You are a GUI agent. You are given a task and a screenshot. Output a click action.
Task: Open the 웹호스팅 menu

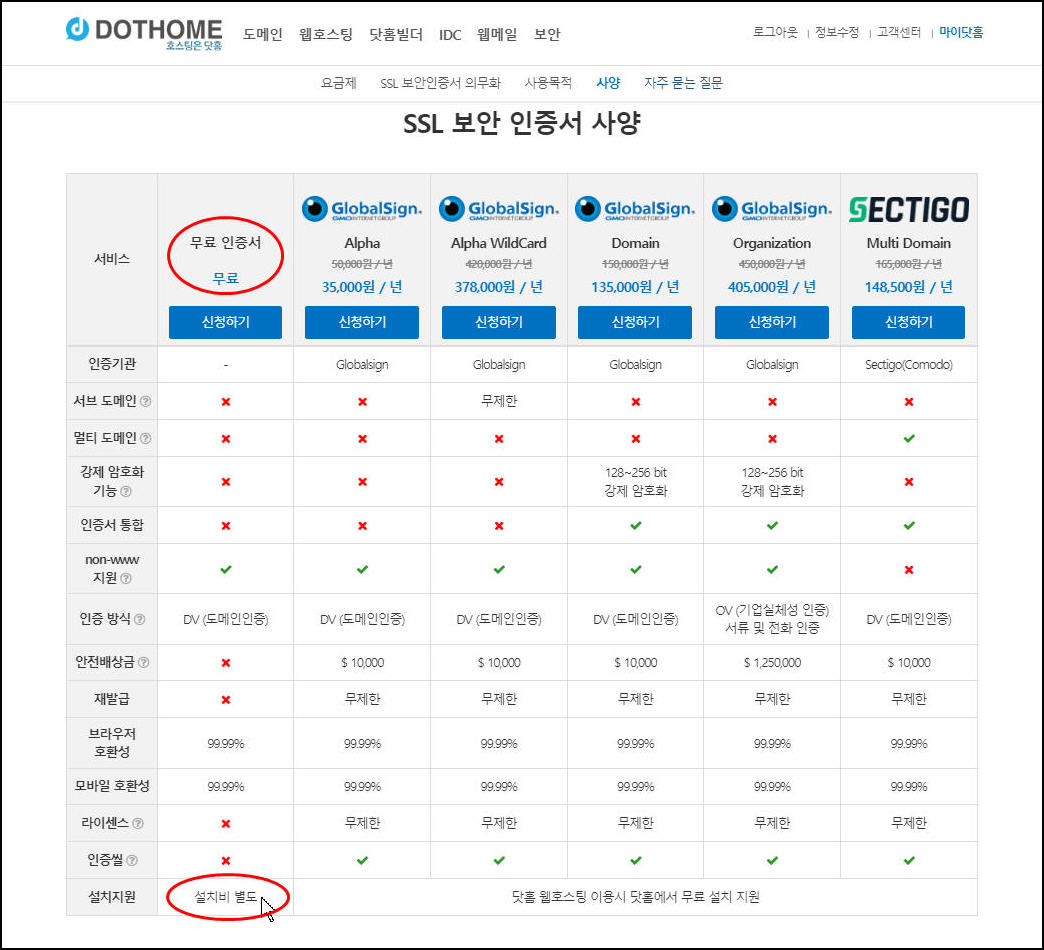326,34
